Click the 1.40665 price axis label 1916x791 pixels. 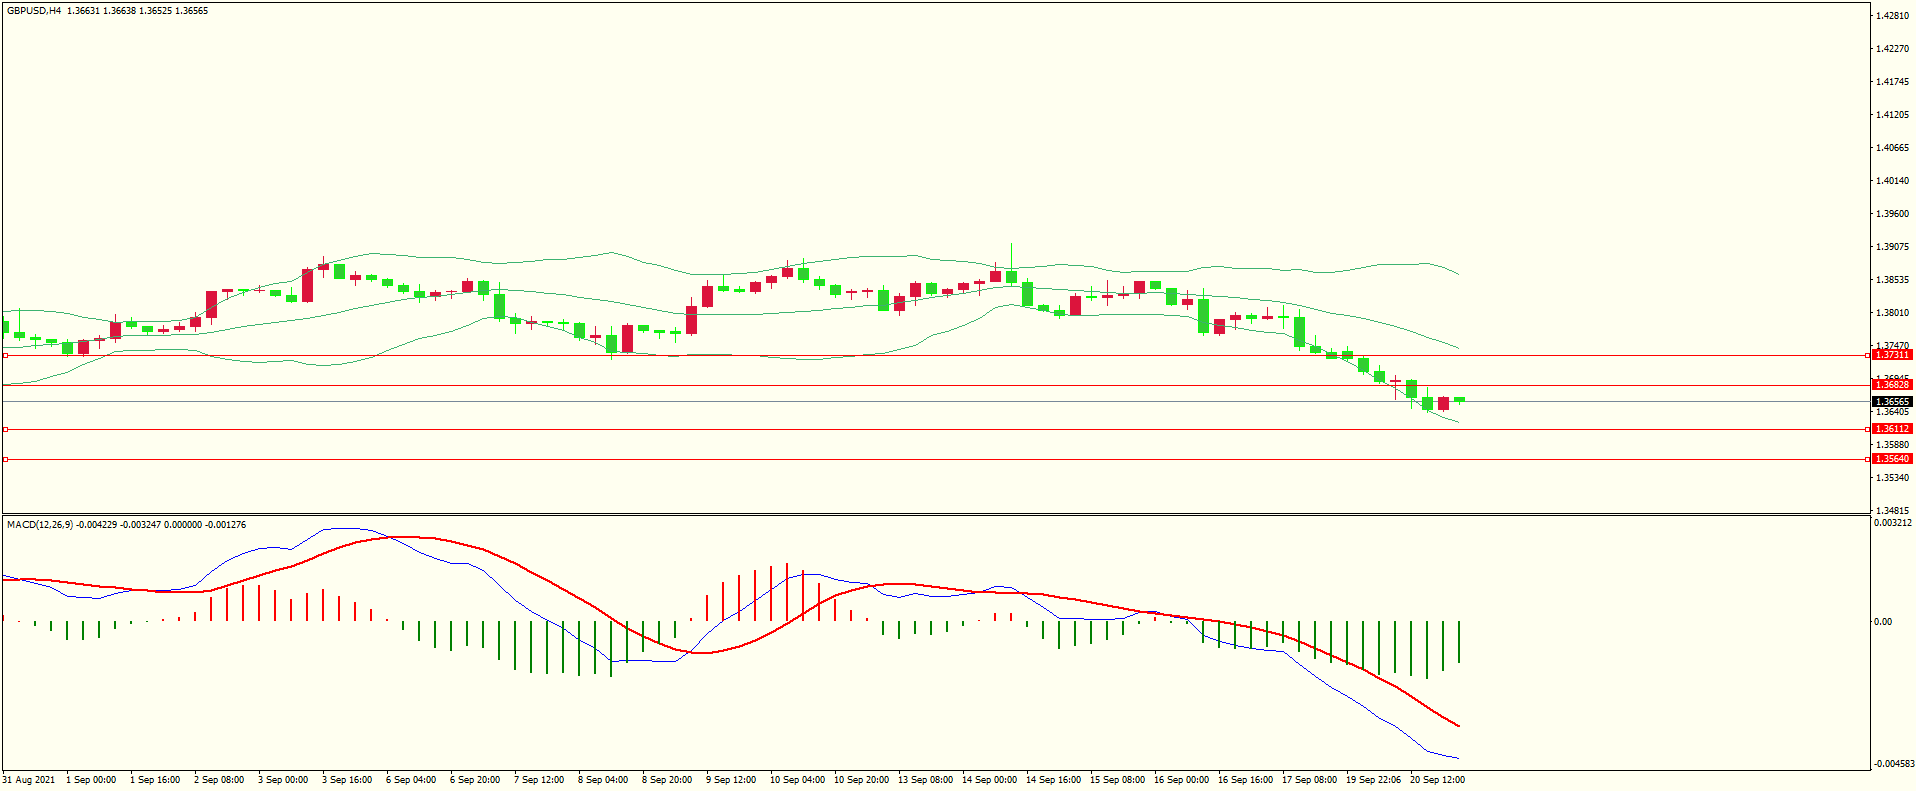pos(1893,148)
